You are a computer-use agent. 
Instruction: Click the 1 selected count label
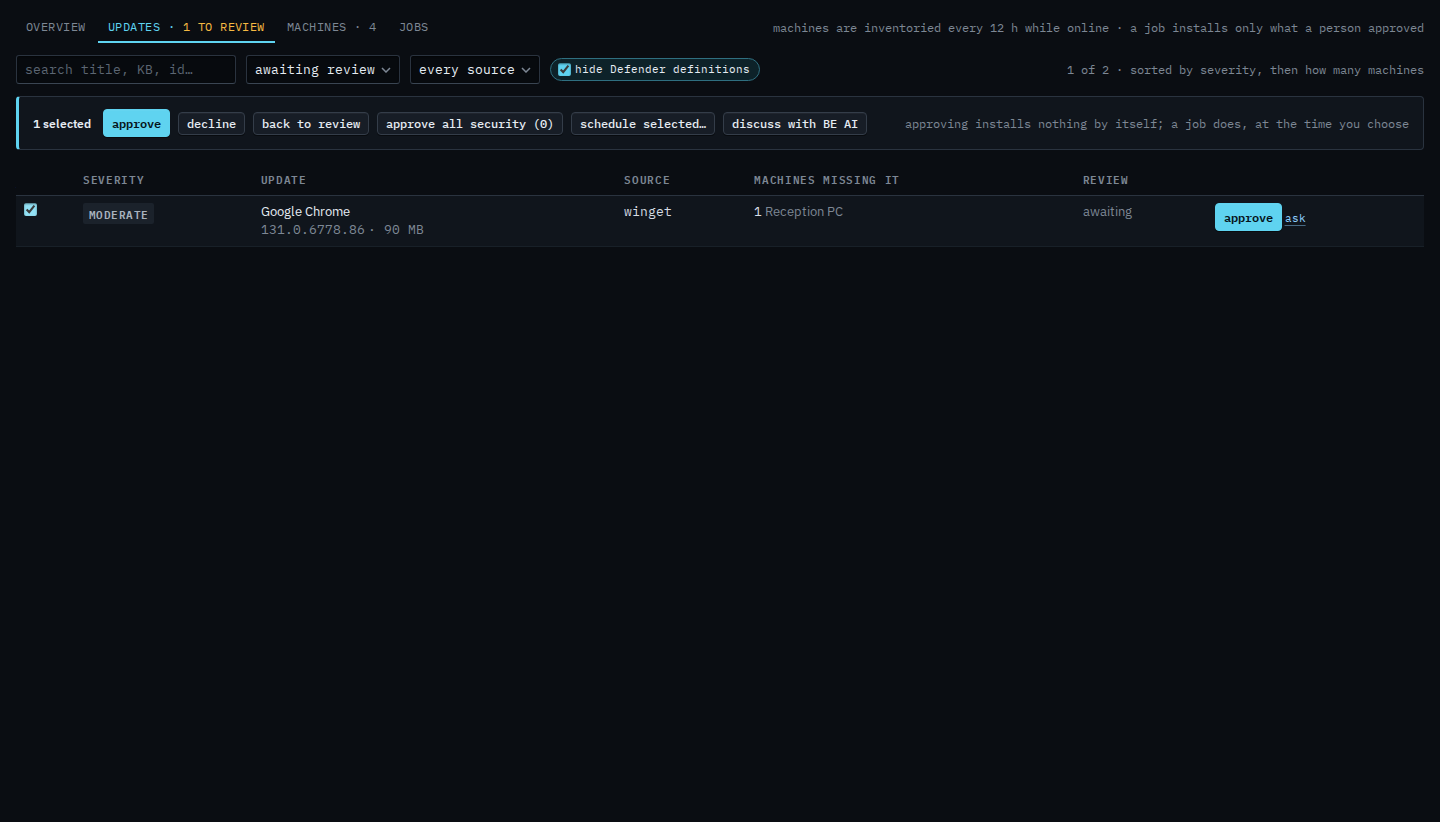click(62, 124)
